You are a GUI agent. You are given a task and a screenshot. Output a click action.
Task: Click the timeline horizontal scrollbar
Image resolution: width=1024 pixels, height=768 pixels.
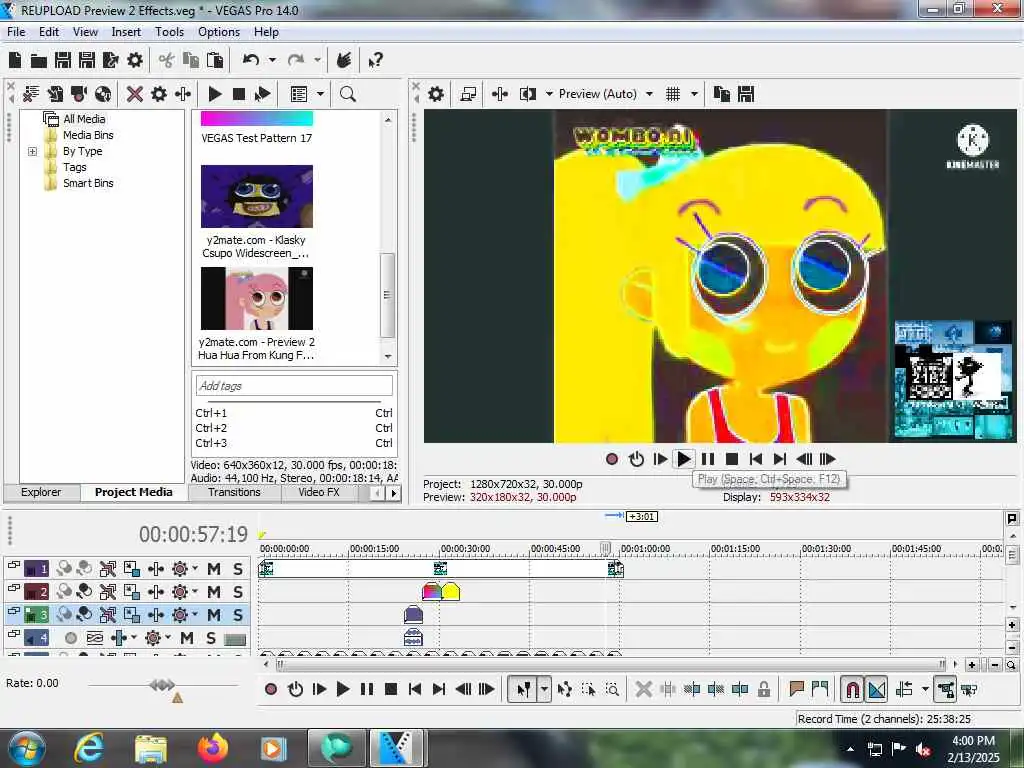(x=610, y=665)
